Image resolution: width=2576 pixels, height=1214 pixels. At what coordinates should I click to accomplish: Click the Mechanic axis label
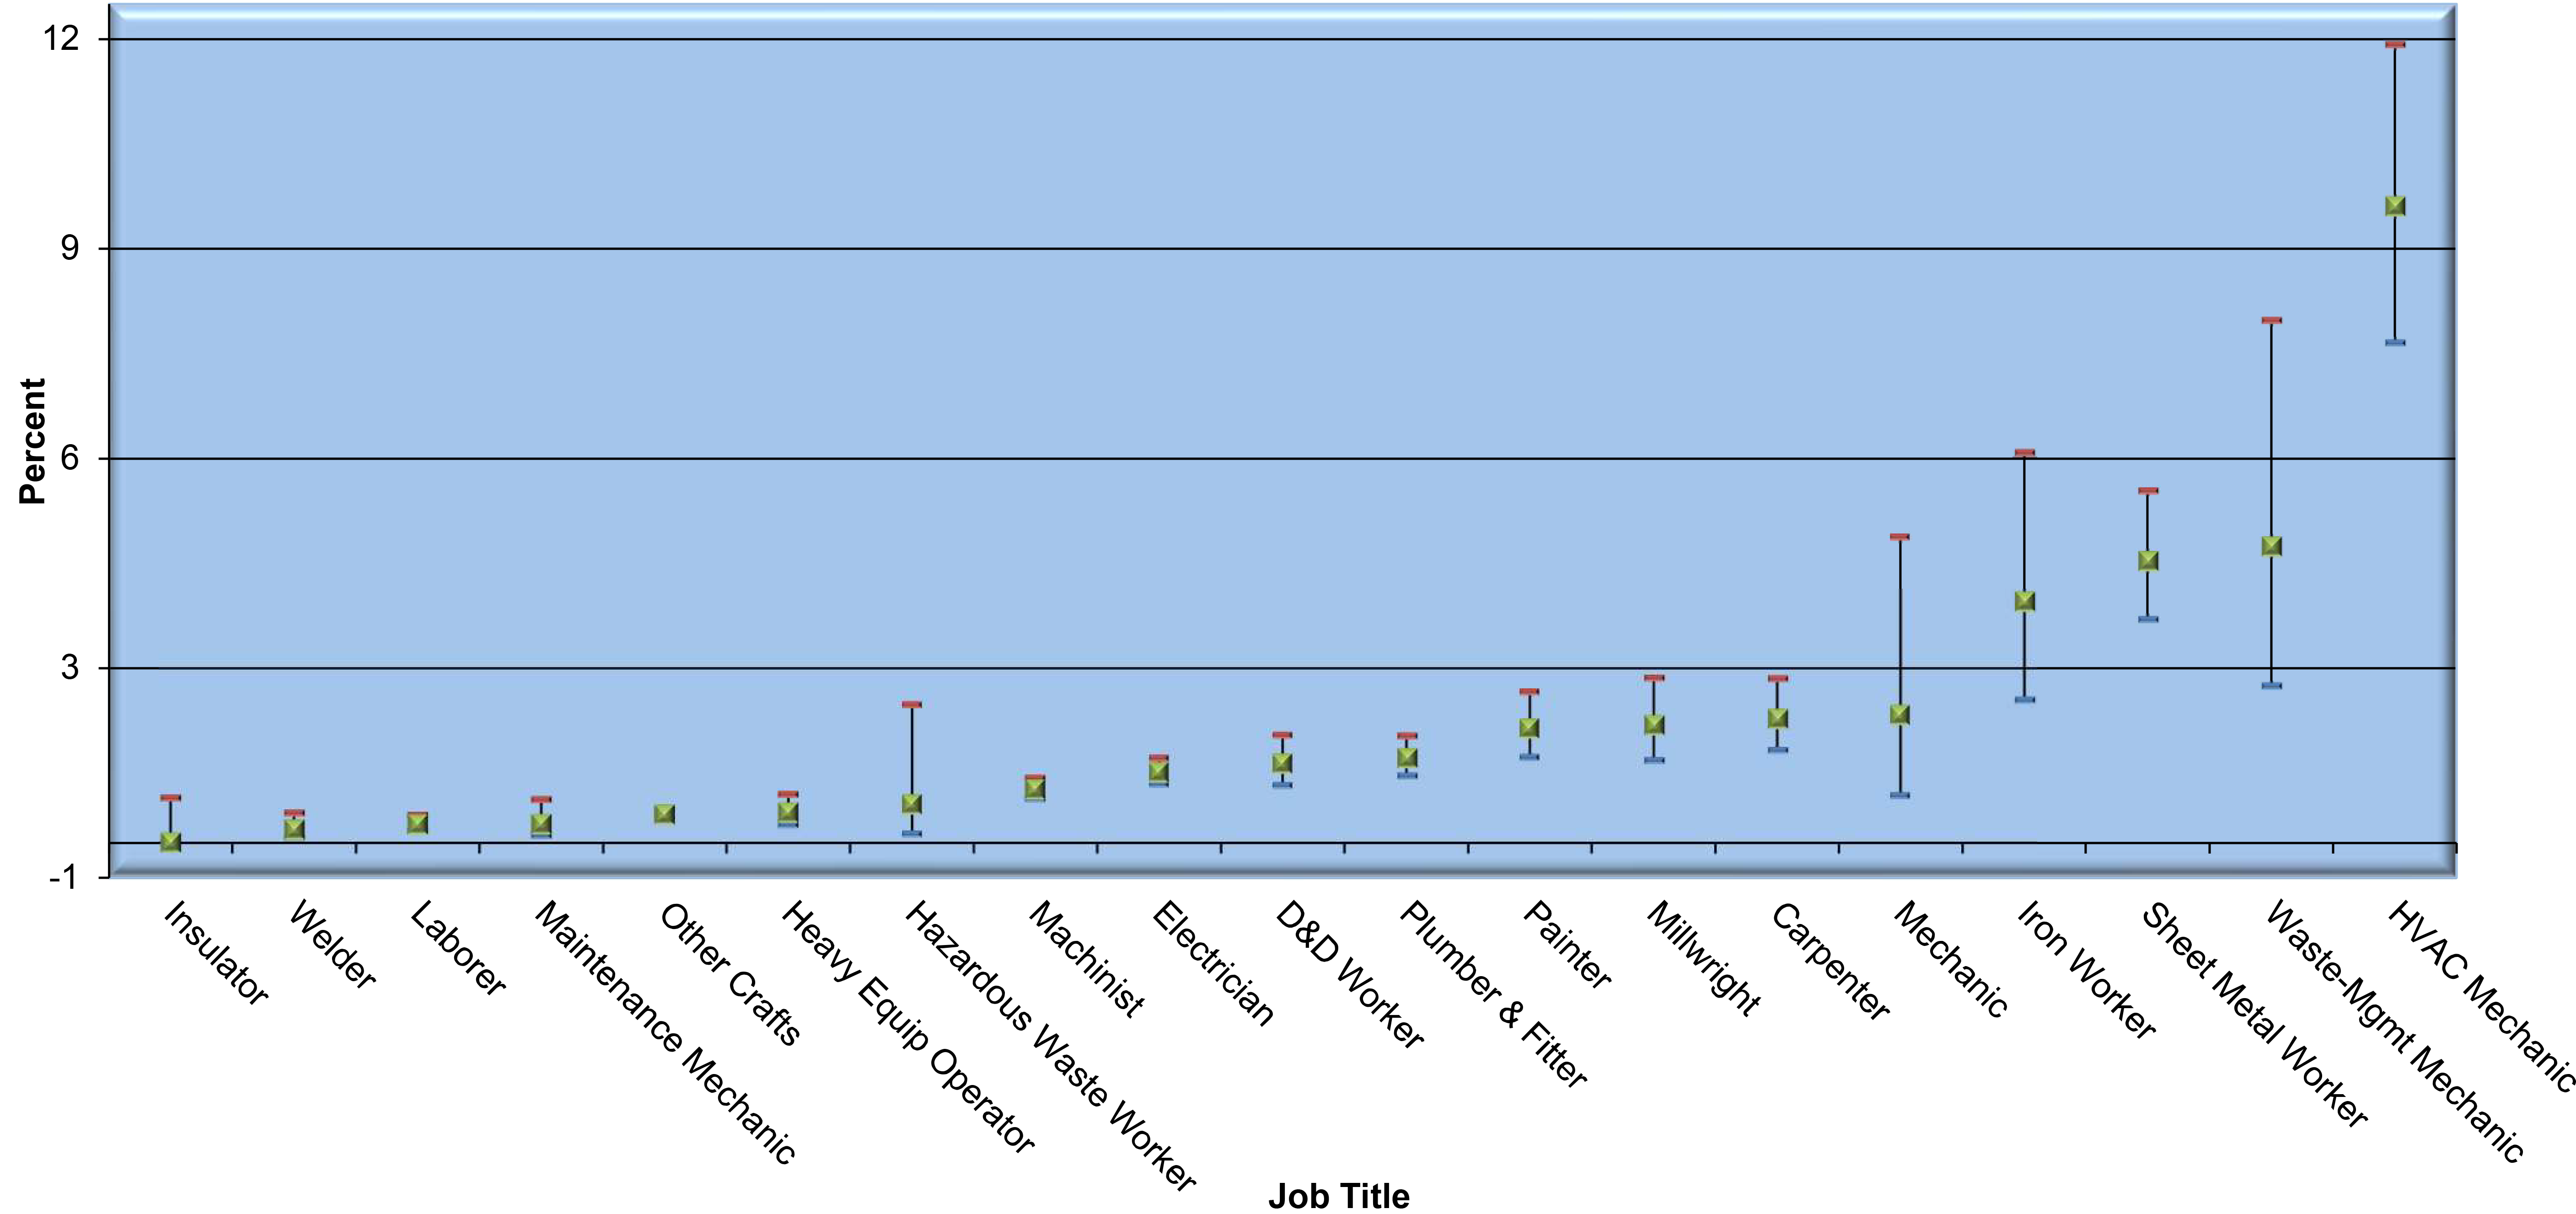pos(1951,960)
